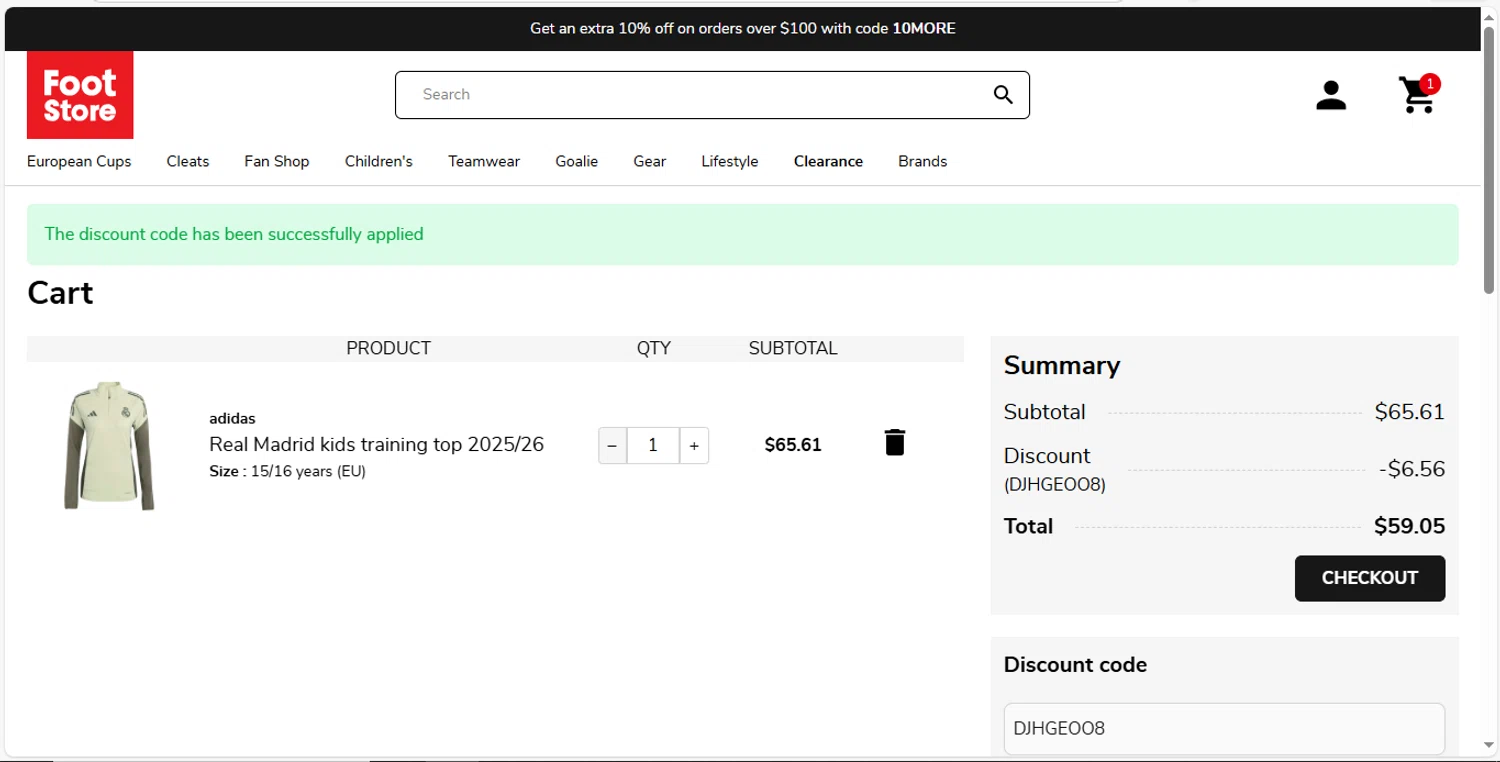Click the adidas brand label

point(232,418)
